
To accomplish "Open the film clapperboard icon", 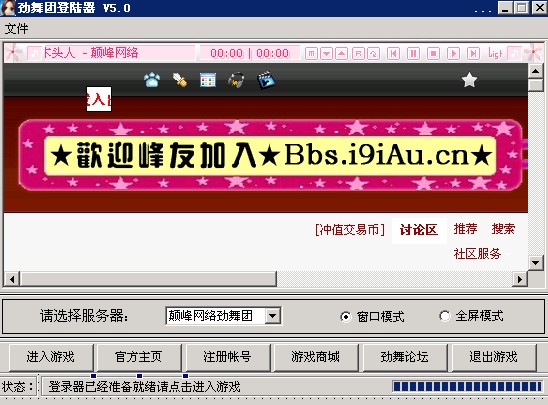I will [x=266, y=80].
